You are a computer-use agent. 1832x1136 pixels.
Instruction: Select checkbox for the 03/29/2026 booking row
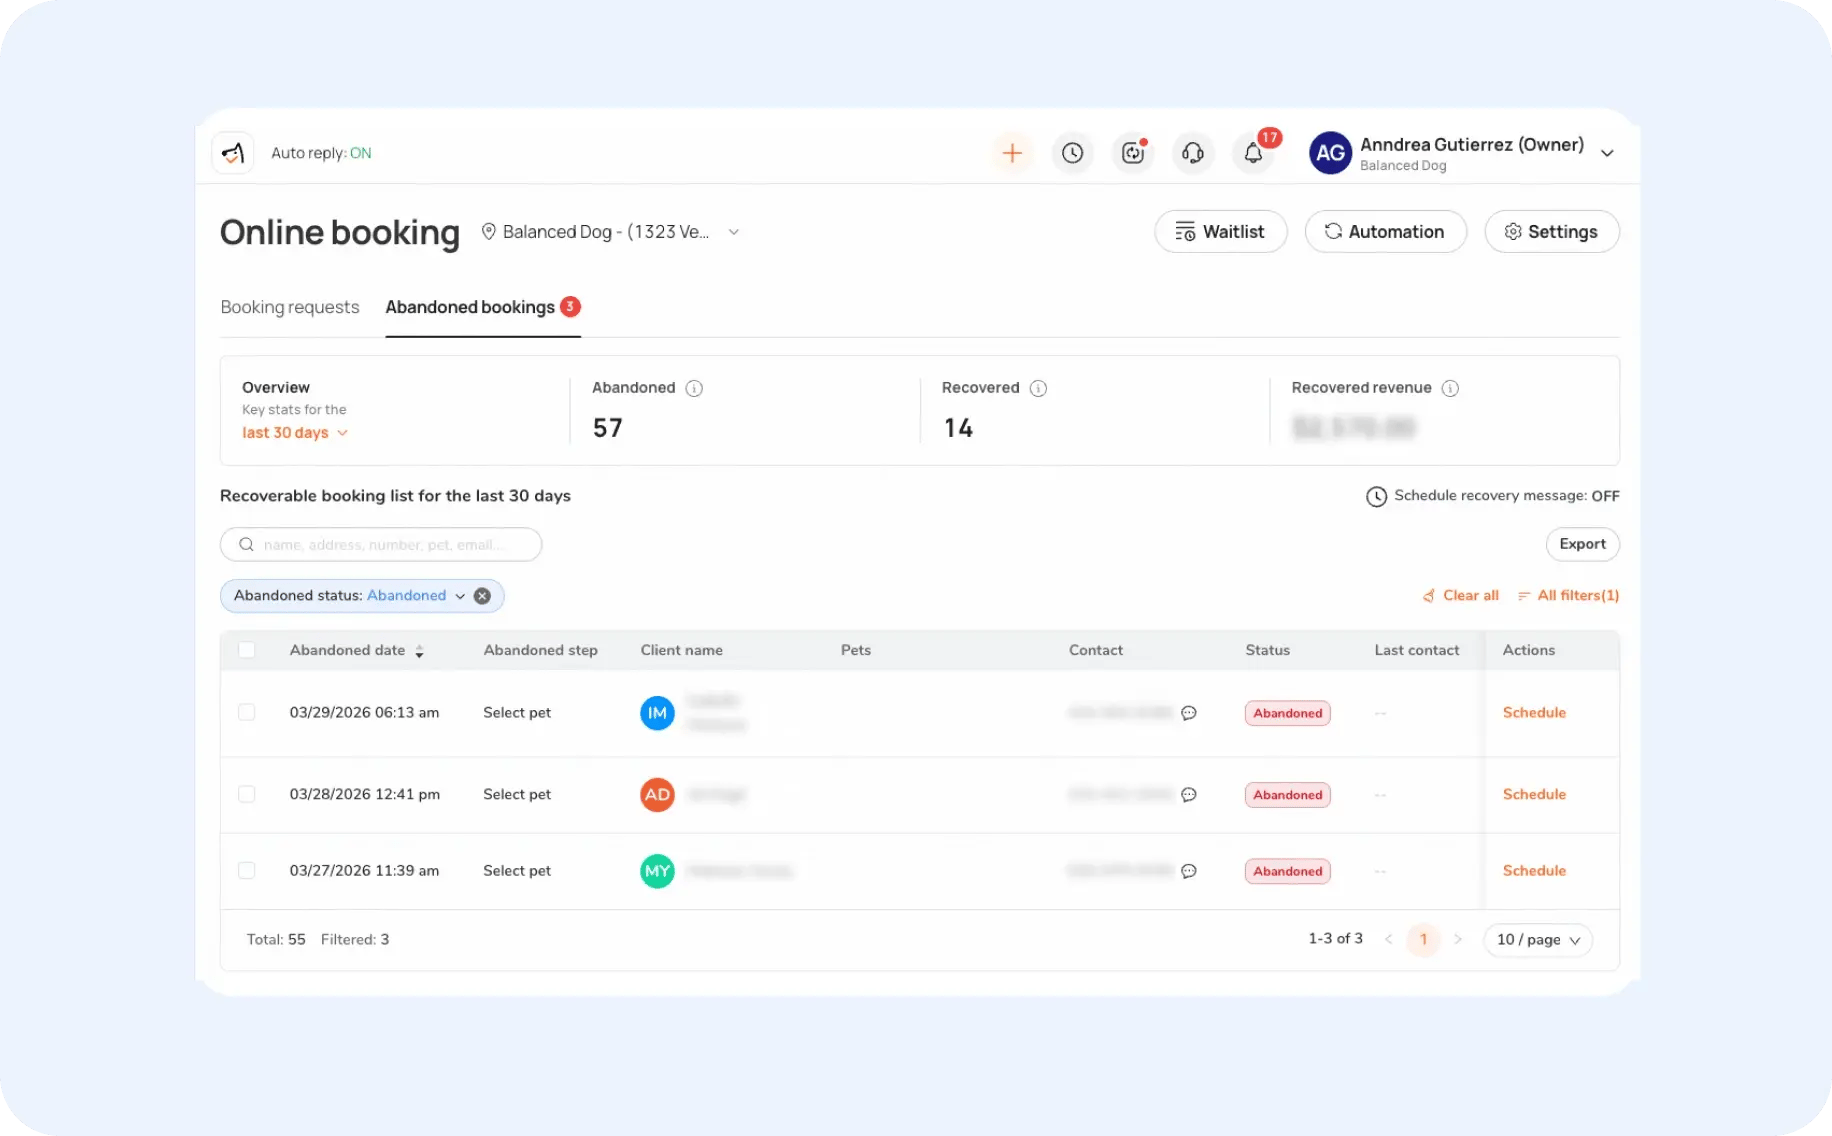[x=247, y=712]
